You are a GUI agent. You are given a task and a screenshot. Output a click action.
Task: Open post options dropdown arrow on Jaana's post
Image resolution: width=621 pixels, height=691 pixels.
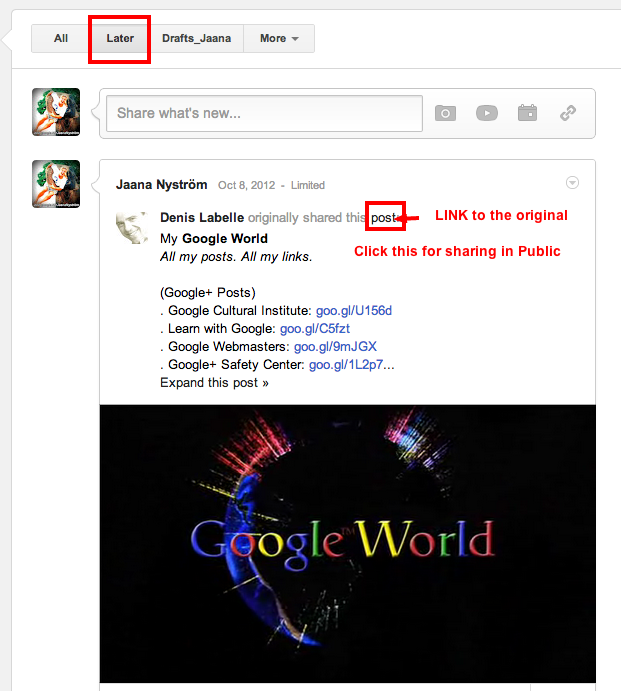(x=572, y=182)
